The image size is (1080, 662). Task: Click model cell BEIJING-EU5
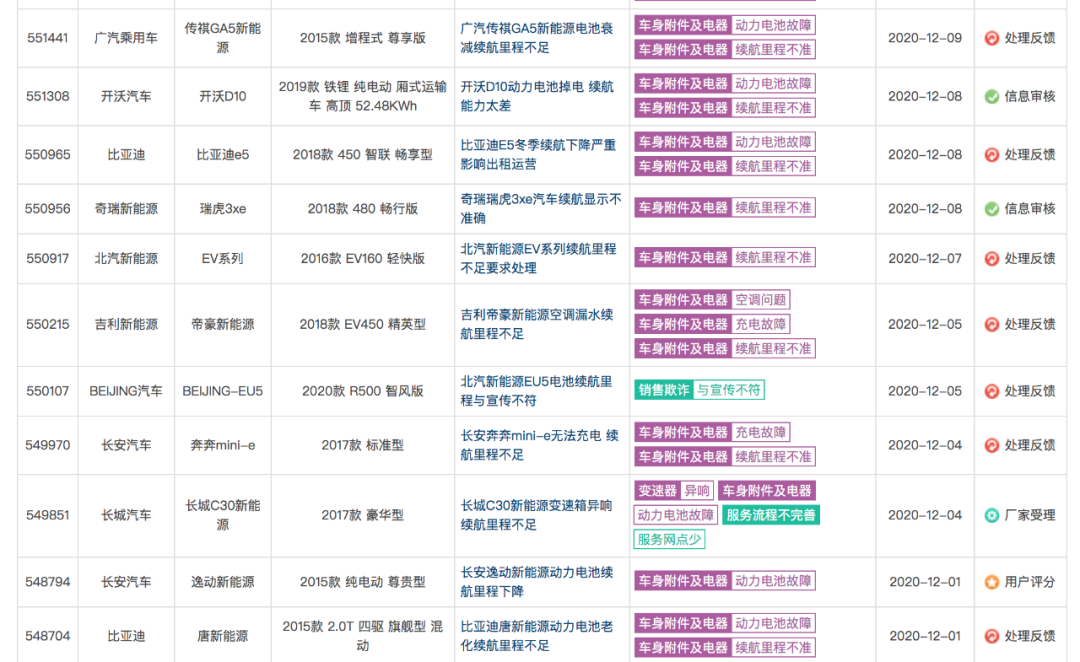click(x=222, y=391)
